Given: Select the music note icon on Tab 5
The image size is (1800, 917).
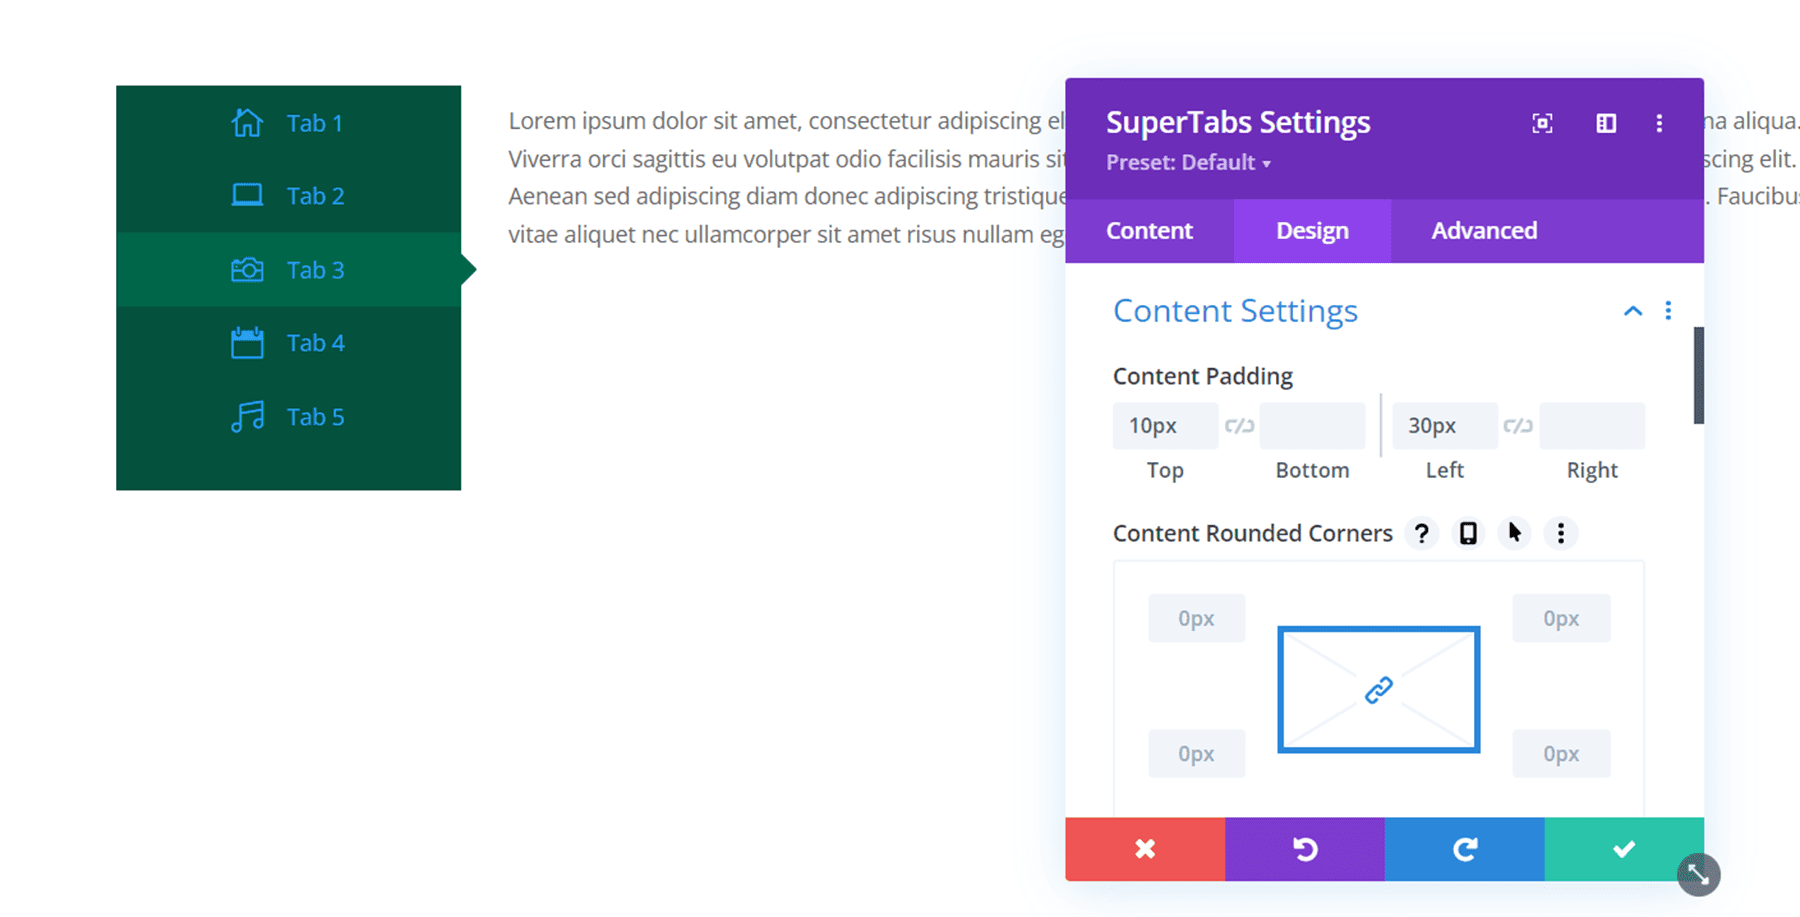Looking at the screenshot, I should (246, 416).
